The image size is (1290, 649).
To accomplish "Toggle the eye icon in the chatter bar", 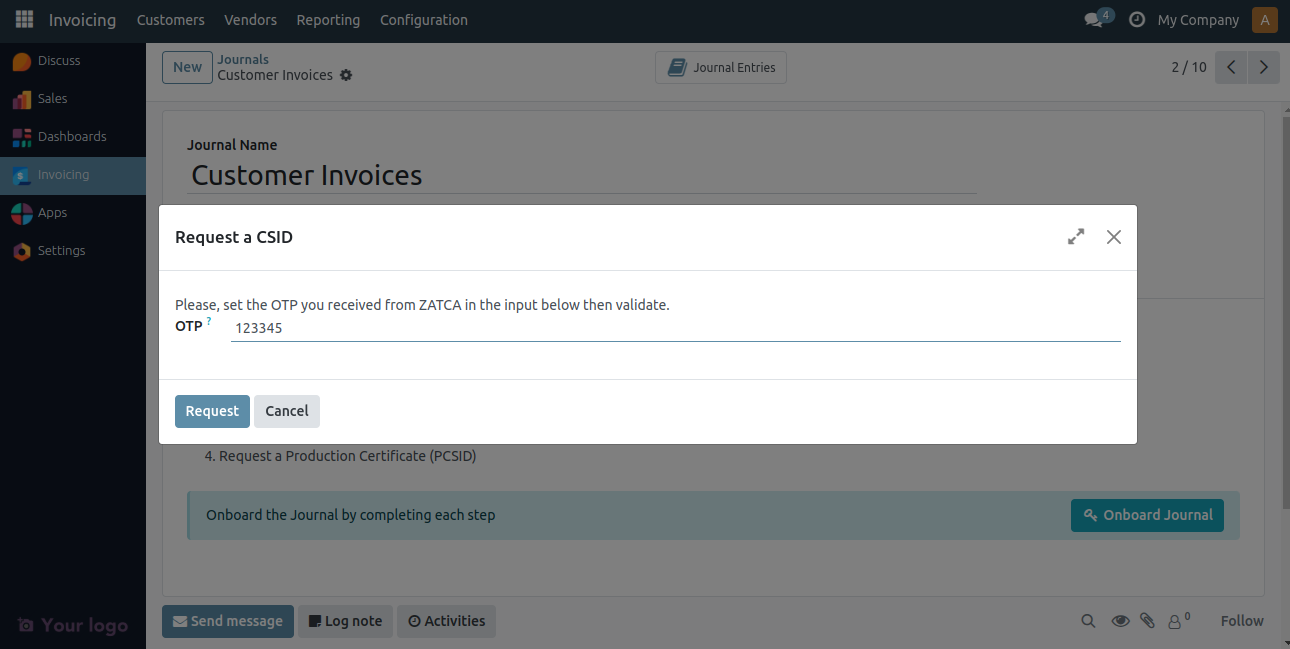I will pos(1120,620).
